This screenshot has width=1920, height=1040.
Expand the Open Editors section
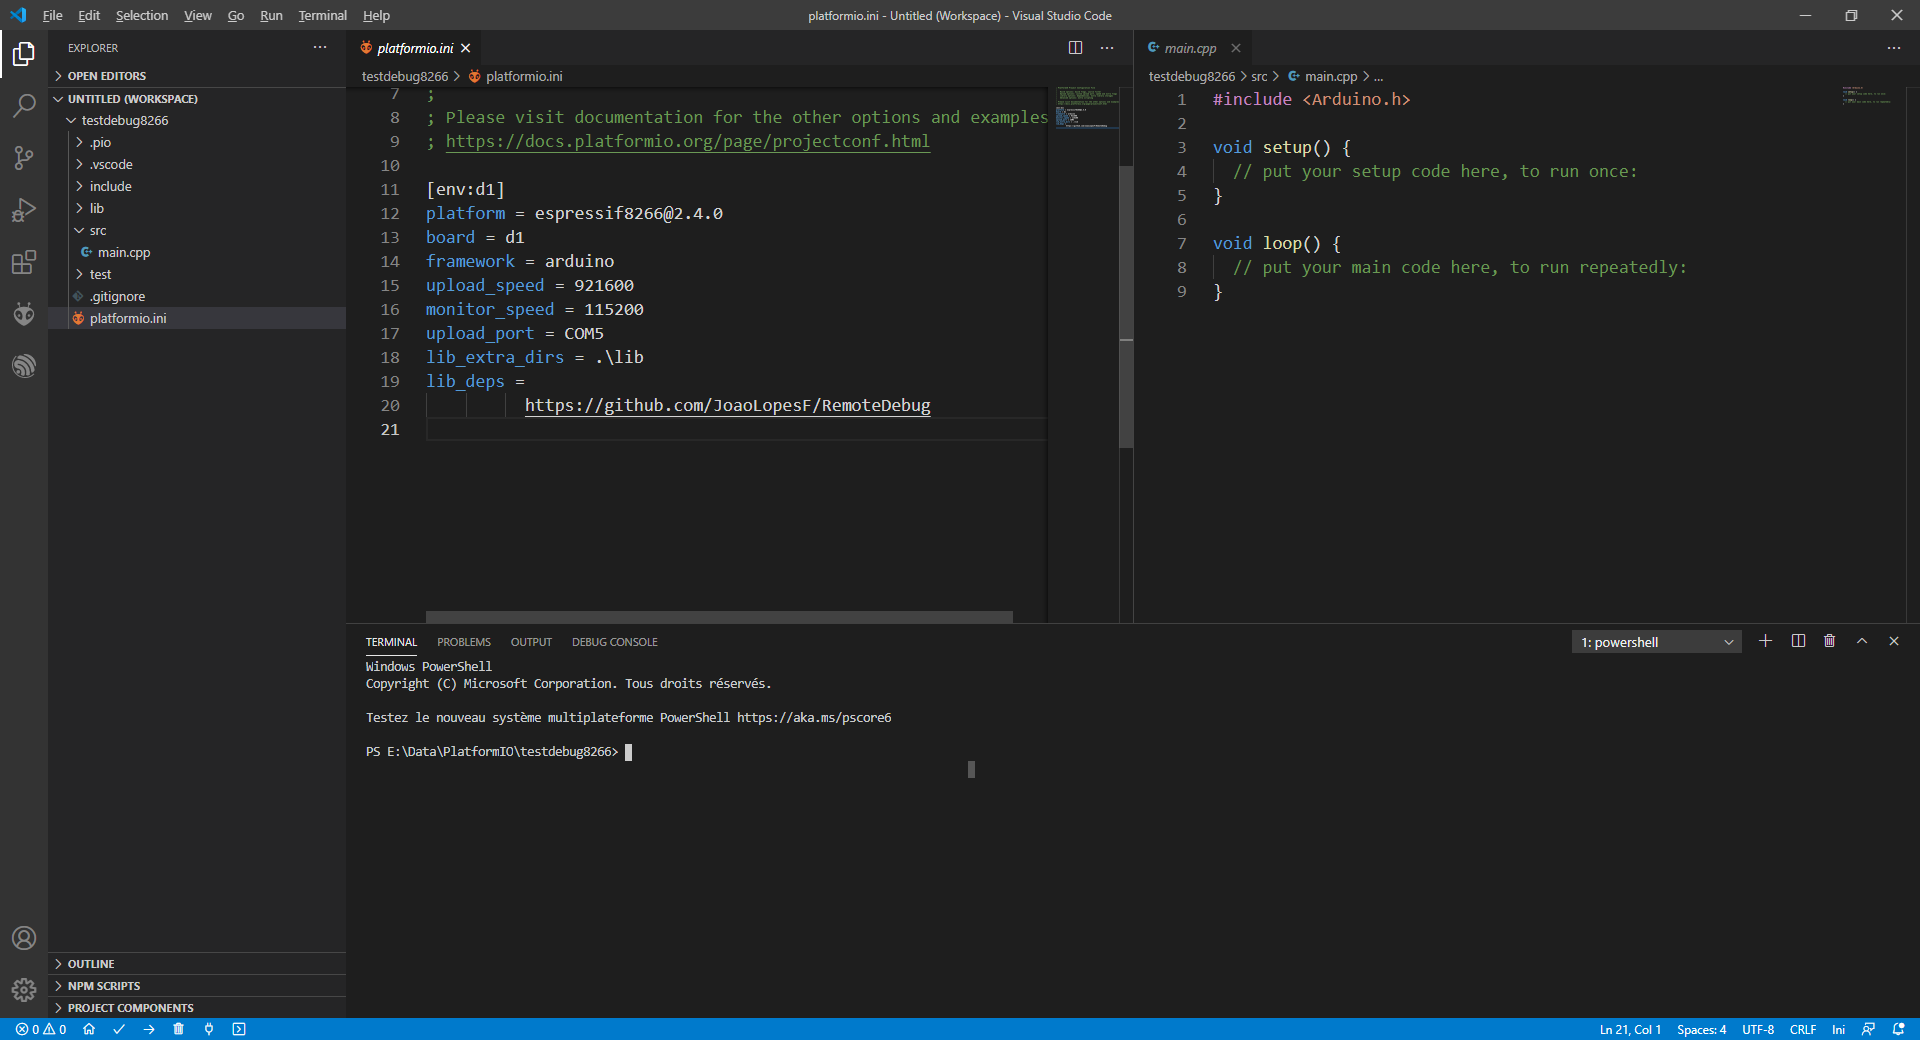pos(197,76)
